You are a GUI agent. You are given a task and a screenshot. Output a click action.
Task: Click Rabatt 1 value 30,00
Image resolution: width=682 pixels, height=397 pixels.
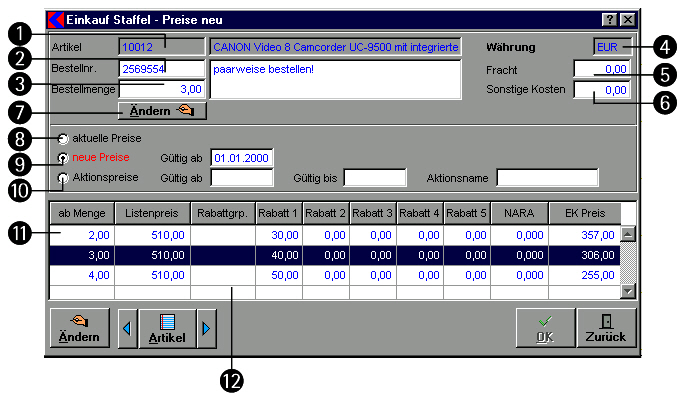(279, 235)
